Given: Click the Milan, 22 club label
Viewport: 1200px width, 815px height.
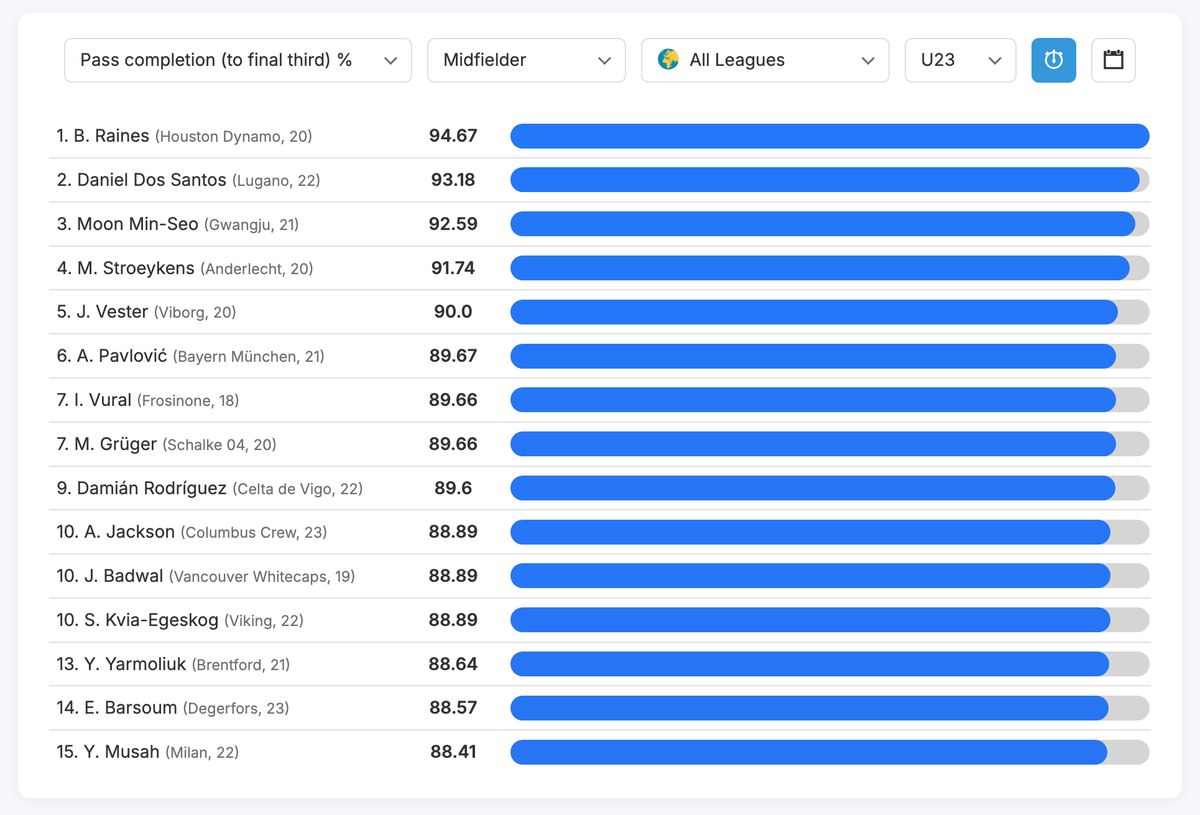Looking at the screenshot, I should tap(202, 753).
